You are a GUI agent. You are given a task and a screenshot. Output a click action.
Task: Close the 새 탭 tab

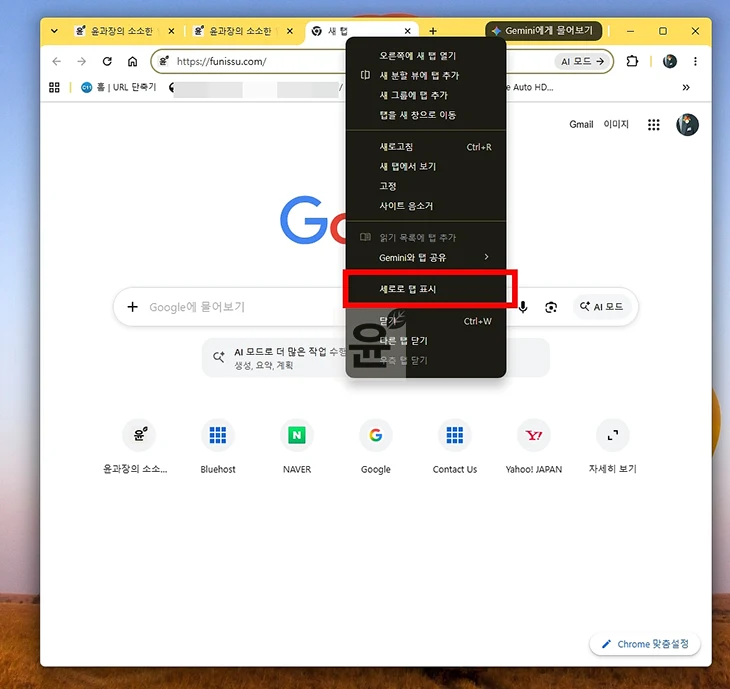tap(407, 31)
